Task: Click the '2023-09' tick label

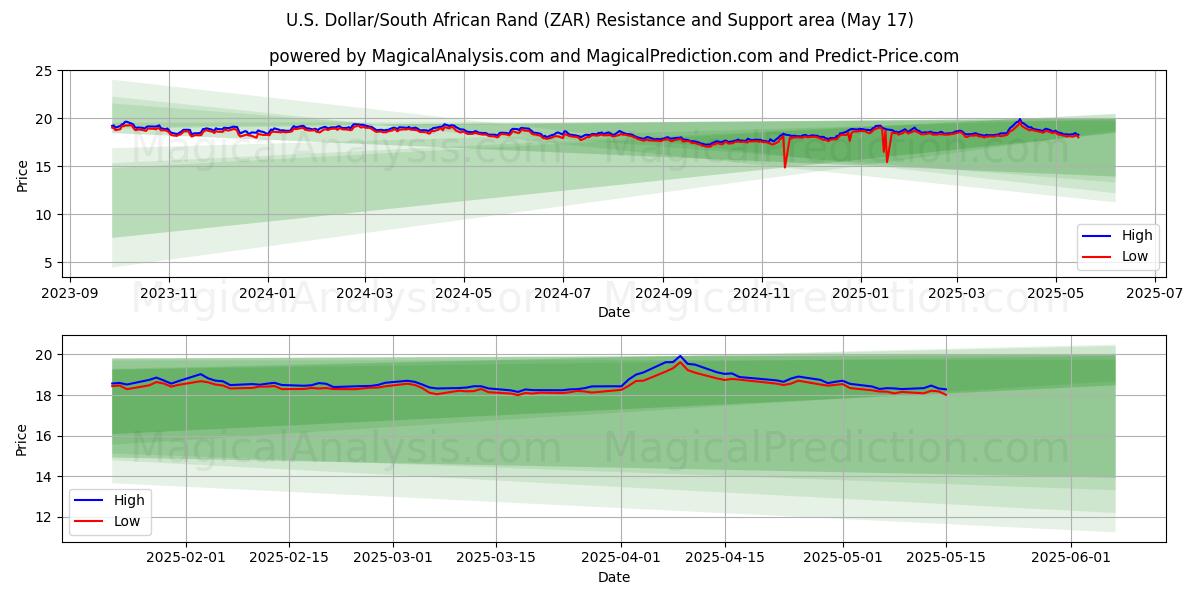Action: point(70,293)
